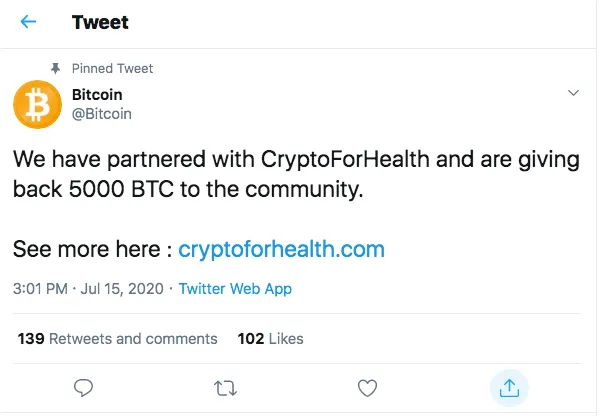This screenshot has width=600, height=416.
Task: Share the tweet with the share icon
Action: tap(509, 386)
